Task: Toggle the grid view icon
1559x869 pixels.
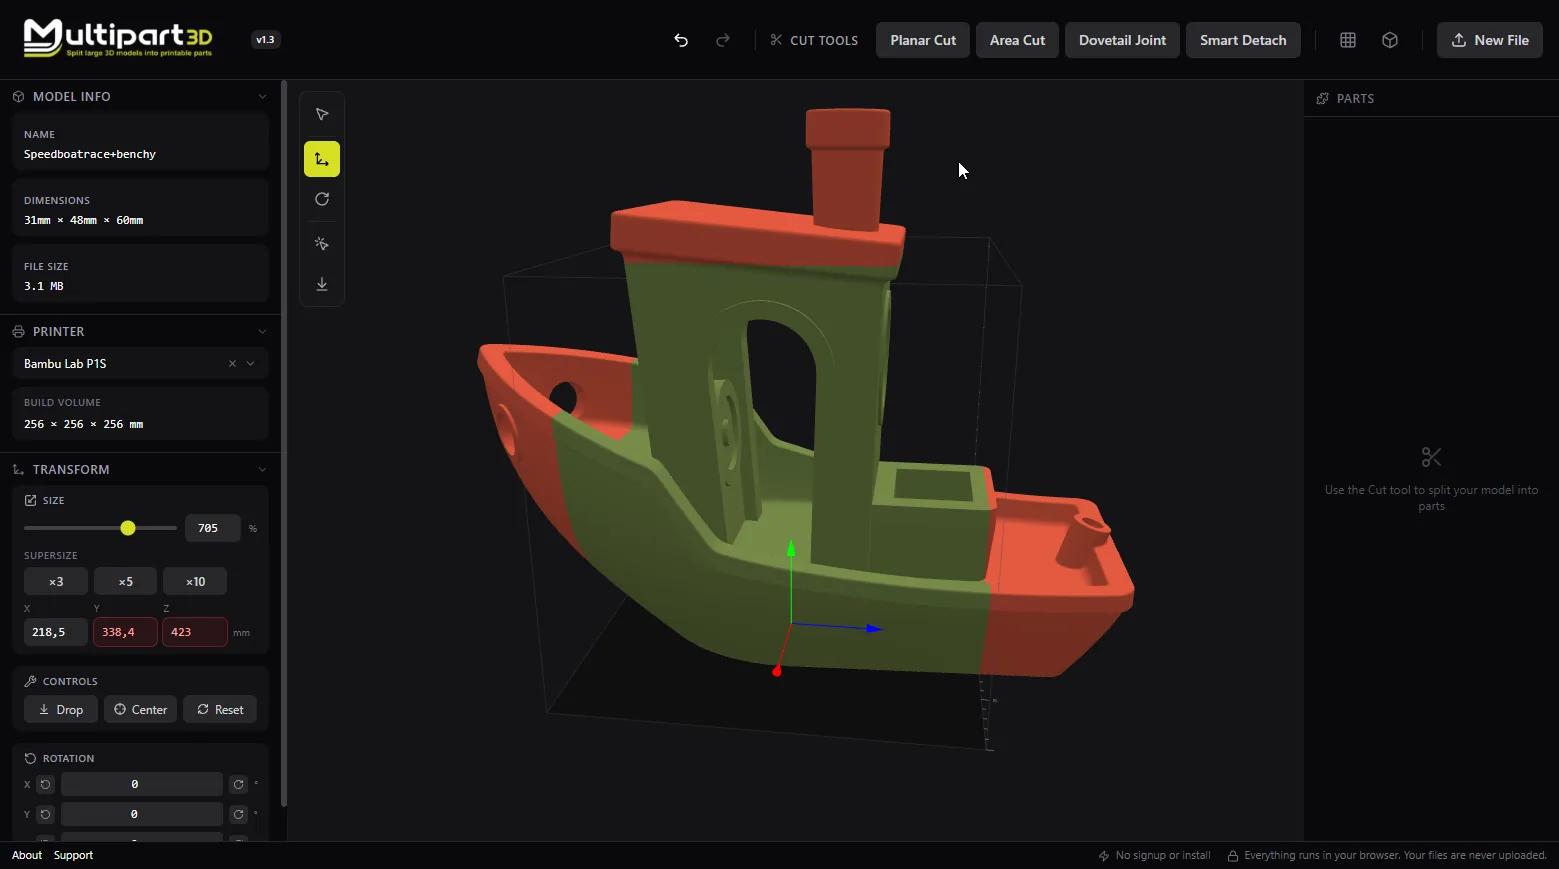Action: pos(1348,40)
